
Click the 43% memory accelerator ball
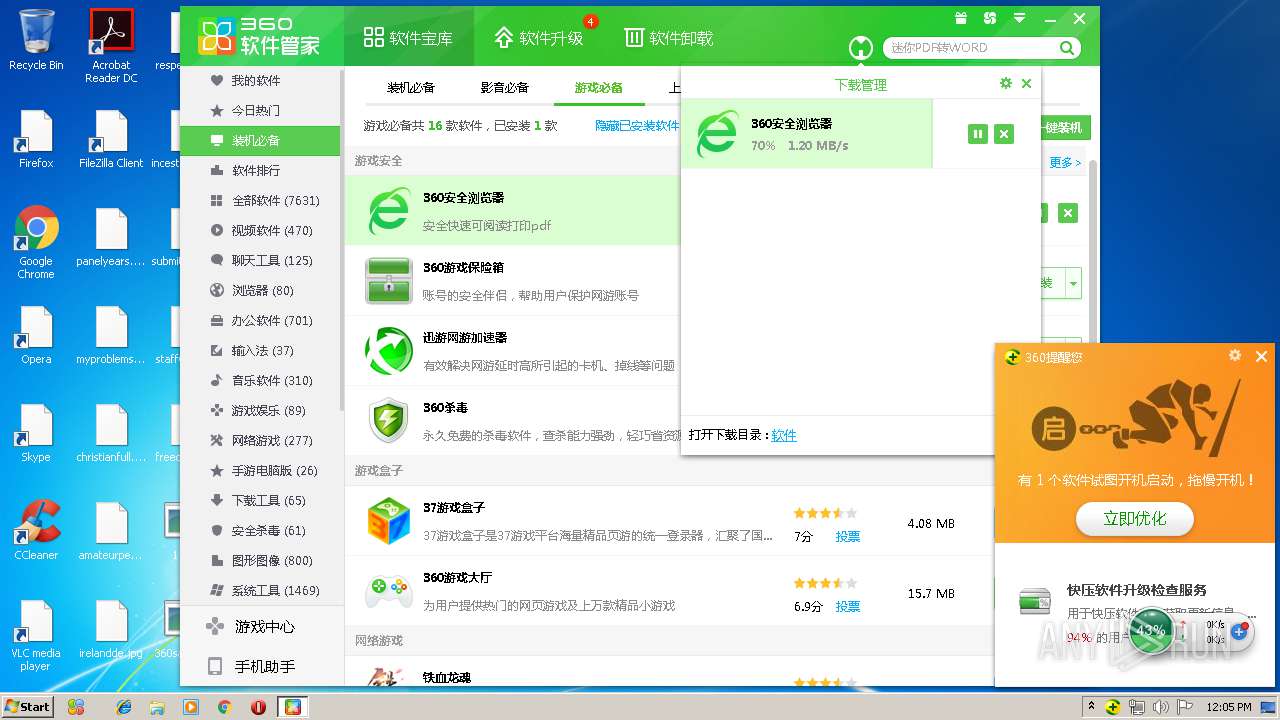tap(1150, 631)
